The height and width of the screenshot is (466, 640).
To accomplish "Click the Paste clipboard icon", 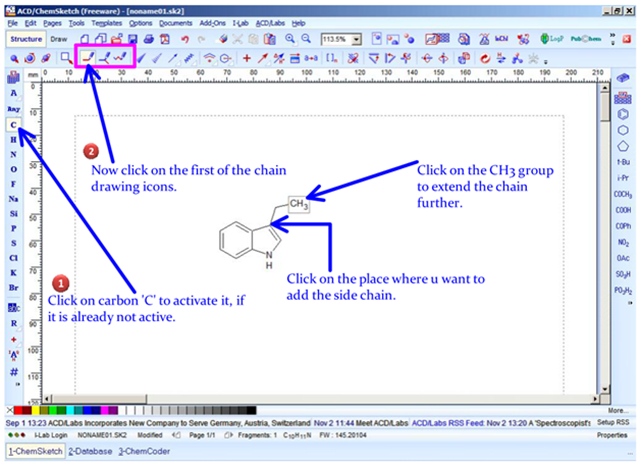I will [x=269, y=39].
